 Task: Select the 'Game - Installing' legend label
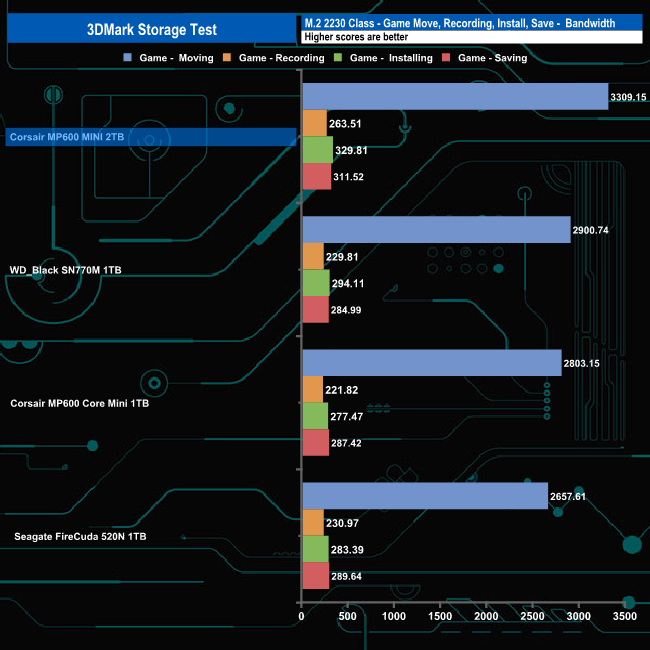[x=391, y=58]
